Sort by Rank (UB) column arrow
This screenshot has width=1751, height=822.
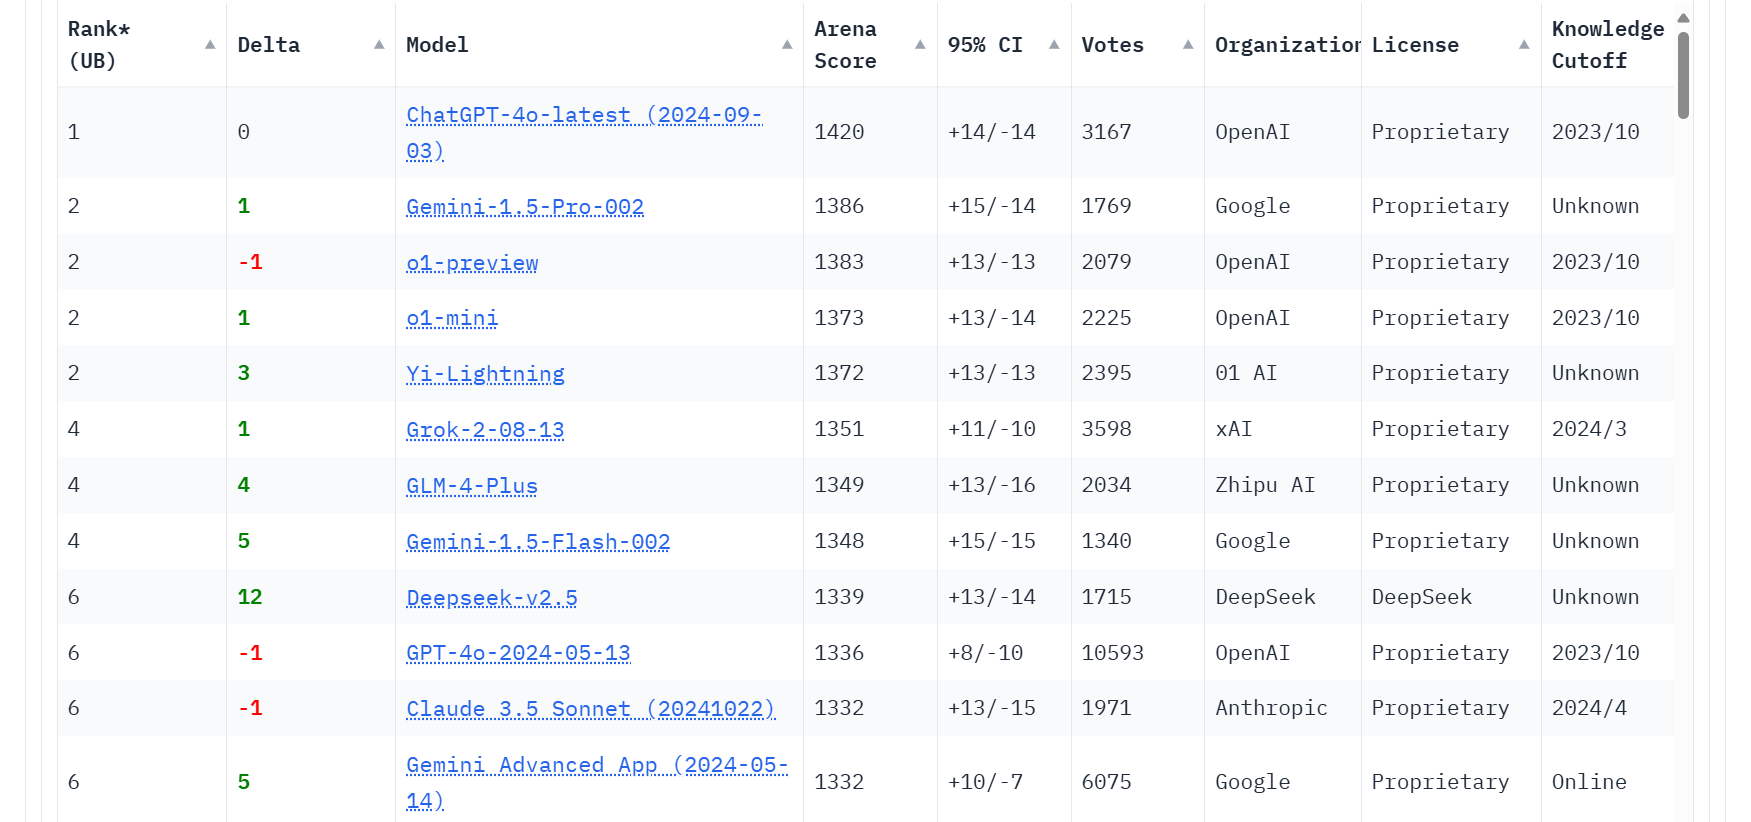point(210,45)
